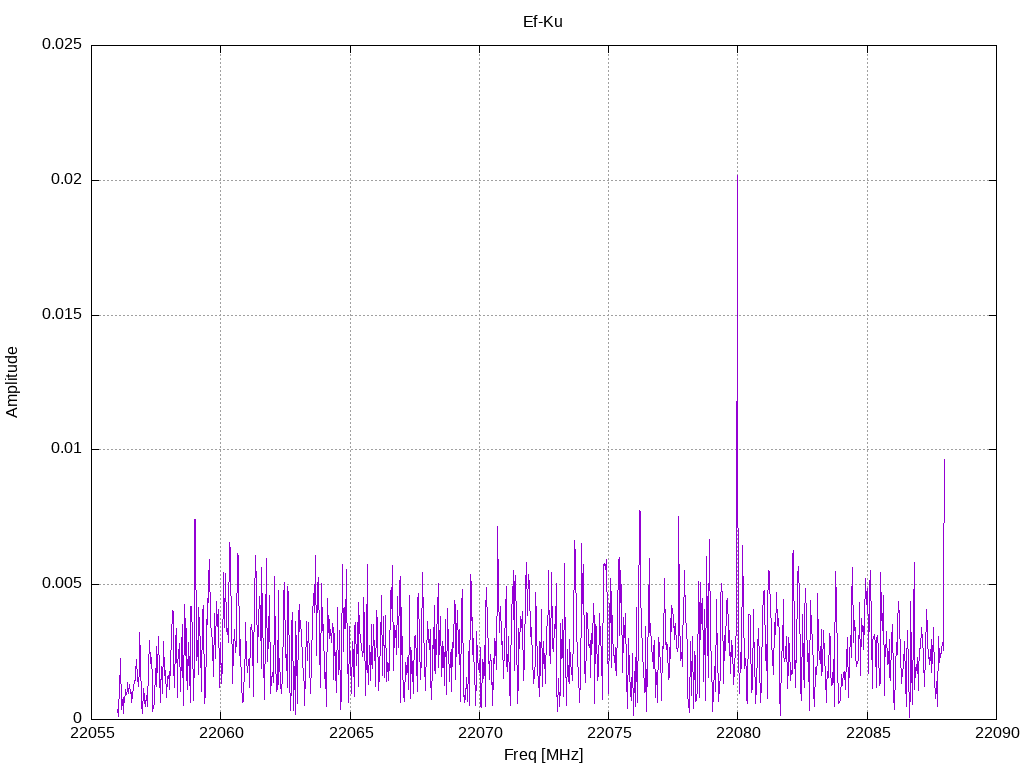Select the 22075 x-axis tick label
This screenshot has width=1024, height=768.
(x=608, y=734)
